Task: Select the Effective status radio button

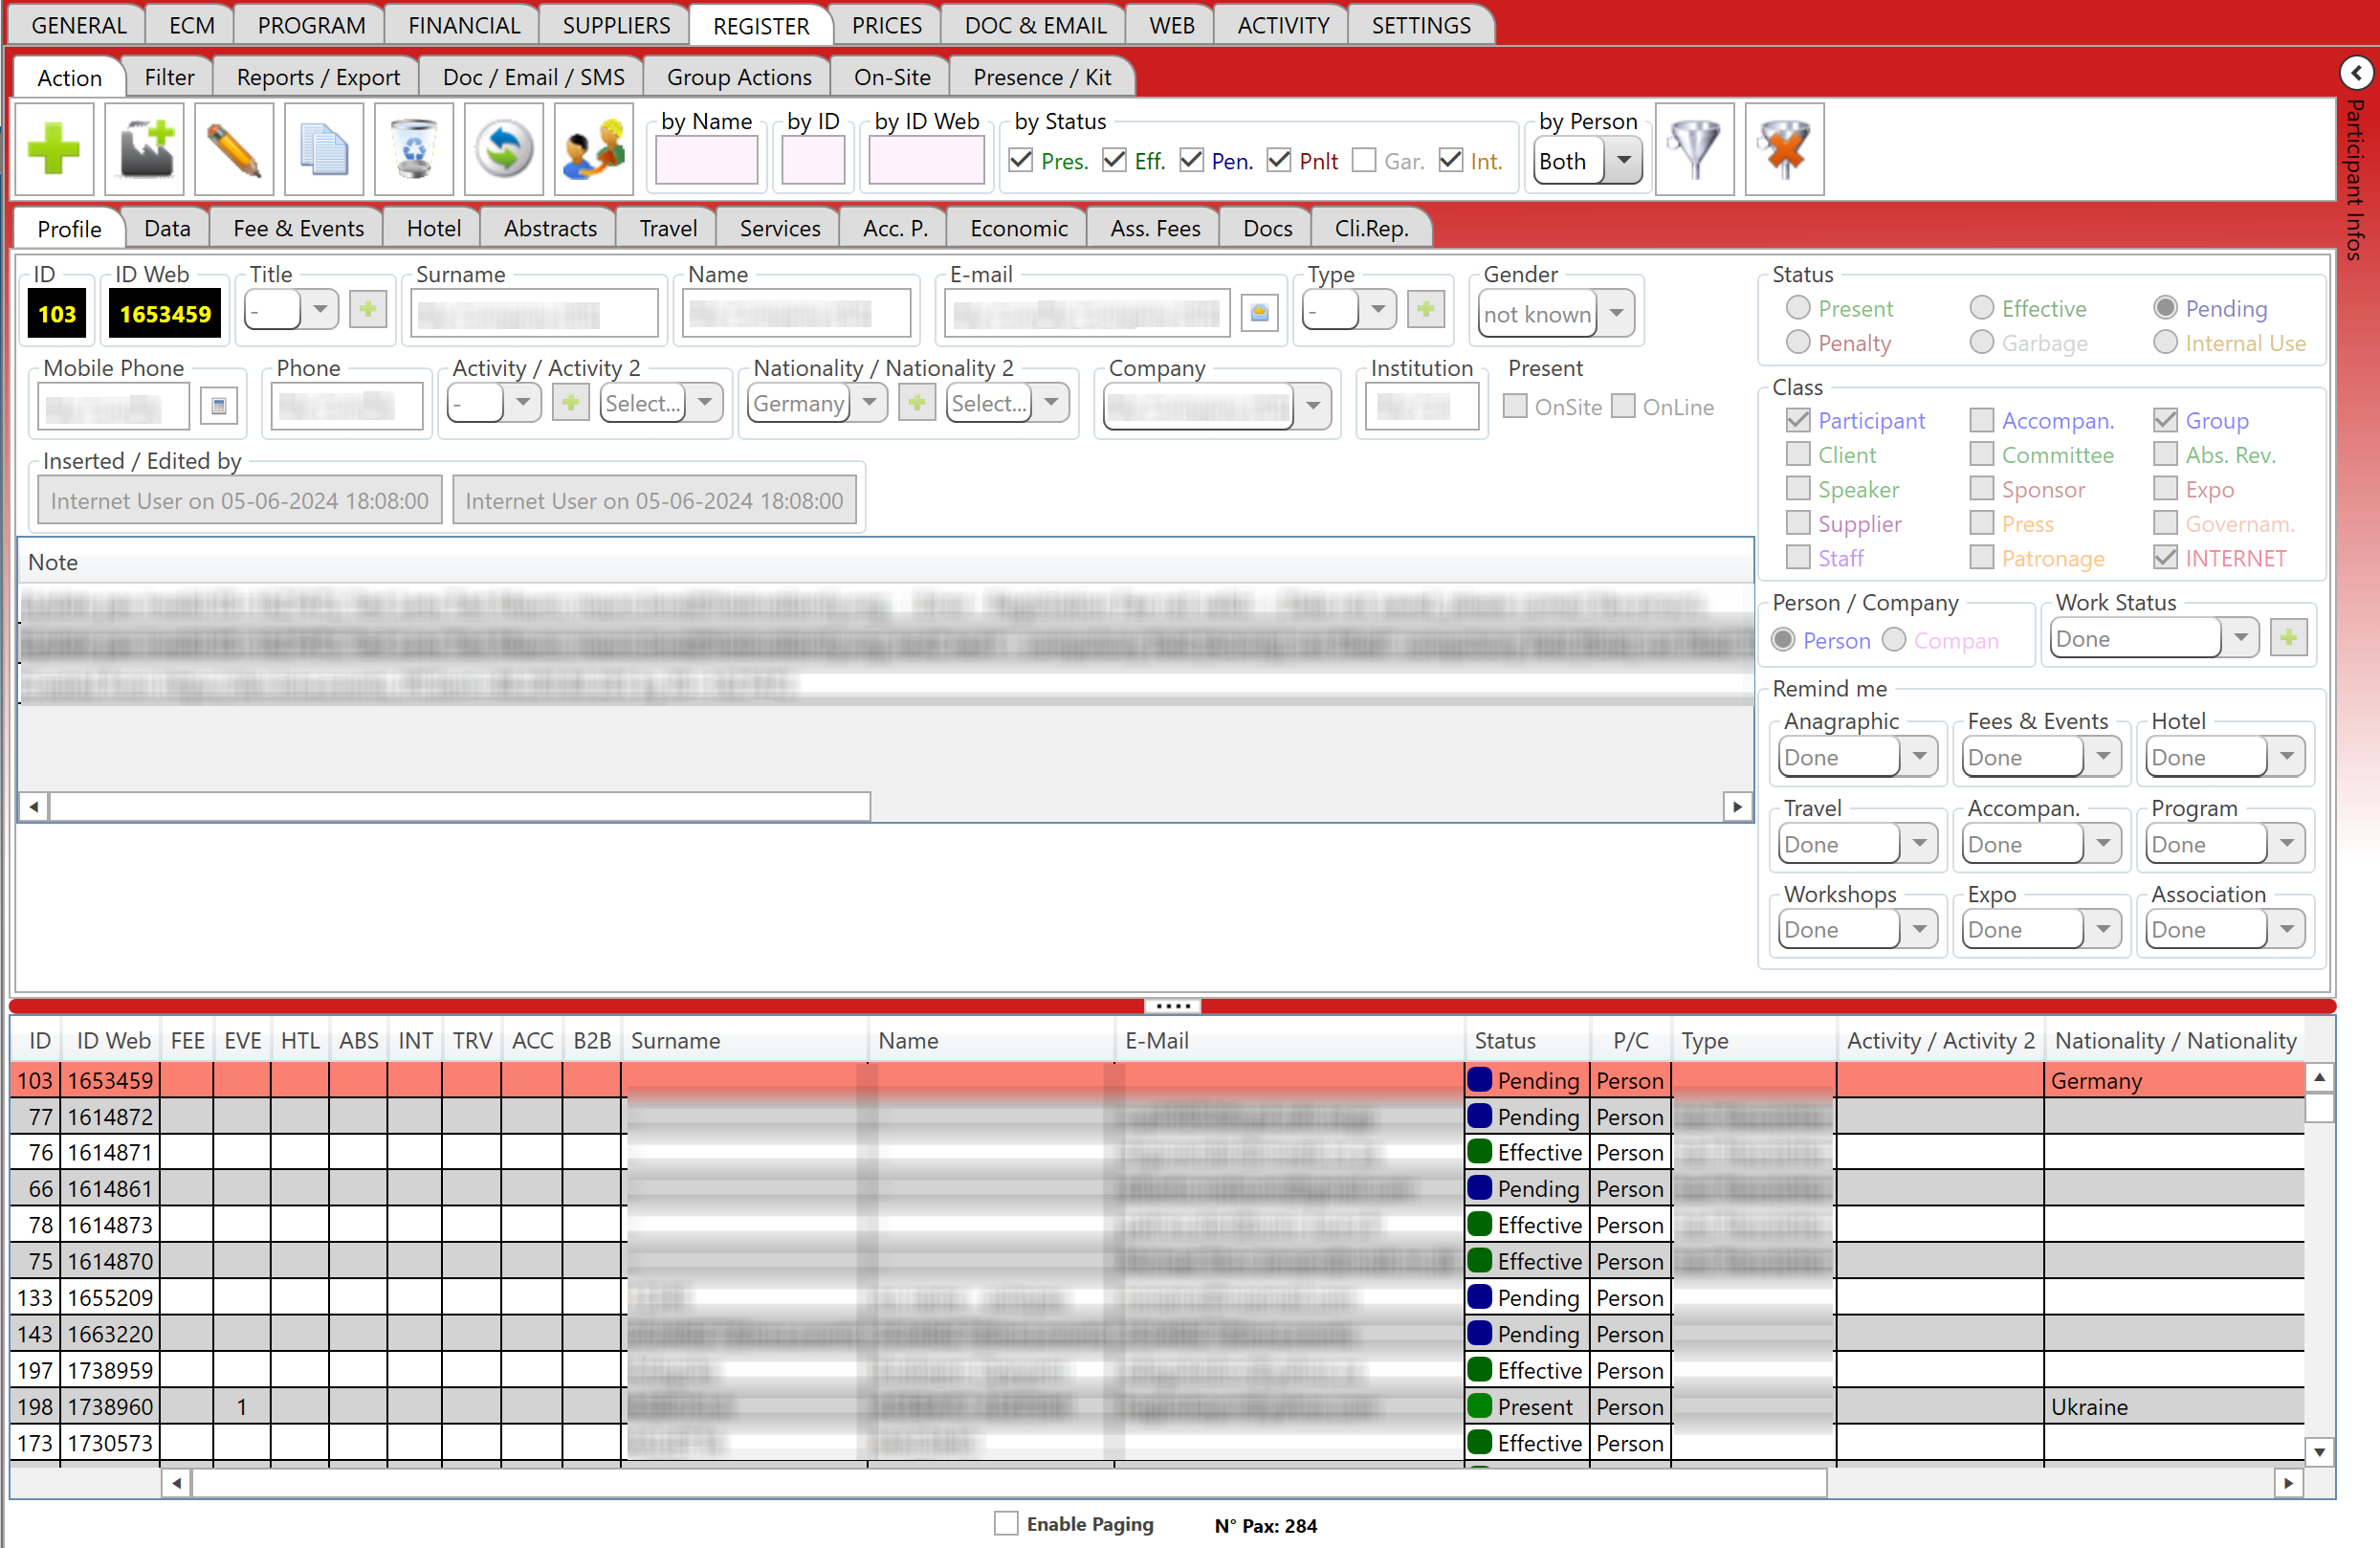Action: click(x=1981, y=308)
